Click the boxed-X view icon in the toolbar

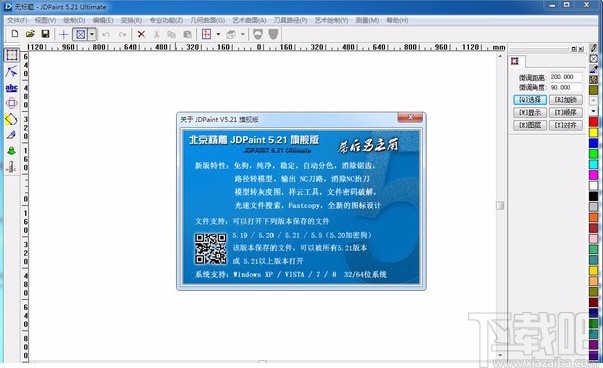[x=80, y=35]
